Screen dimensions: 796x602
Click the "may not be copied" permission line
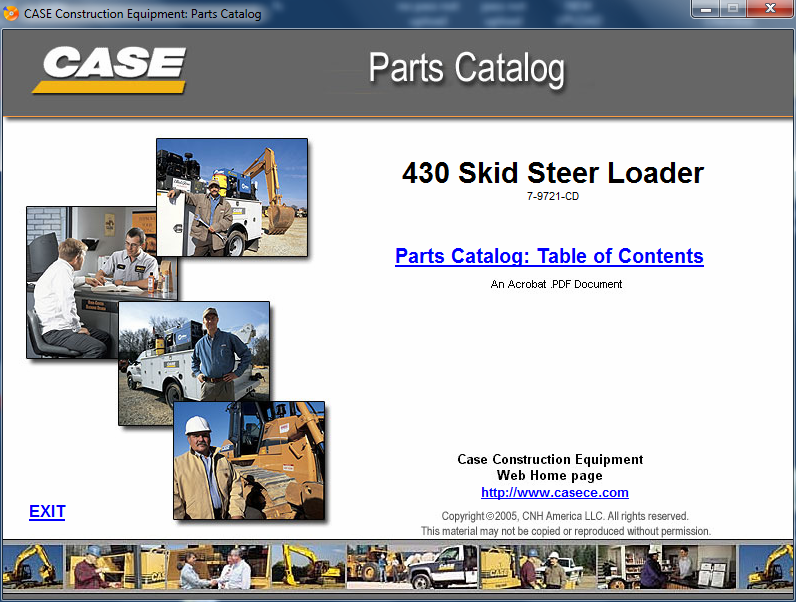click(566, 531)
